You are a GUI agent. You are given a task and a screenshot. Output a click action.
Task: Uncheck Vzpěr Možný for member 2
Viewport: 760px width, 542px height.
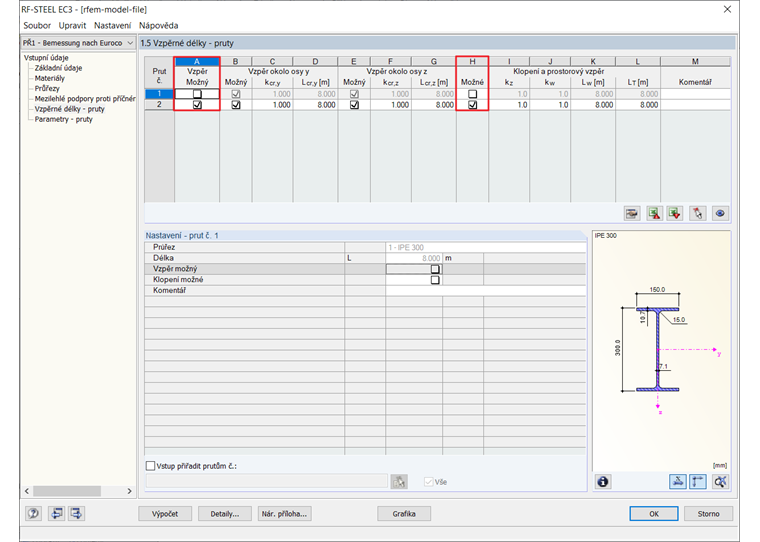click(x=197, y=105)
